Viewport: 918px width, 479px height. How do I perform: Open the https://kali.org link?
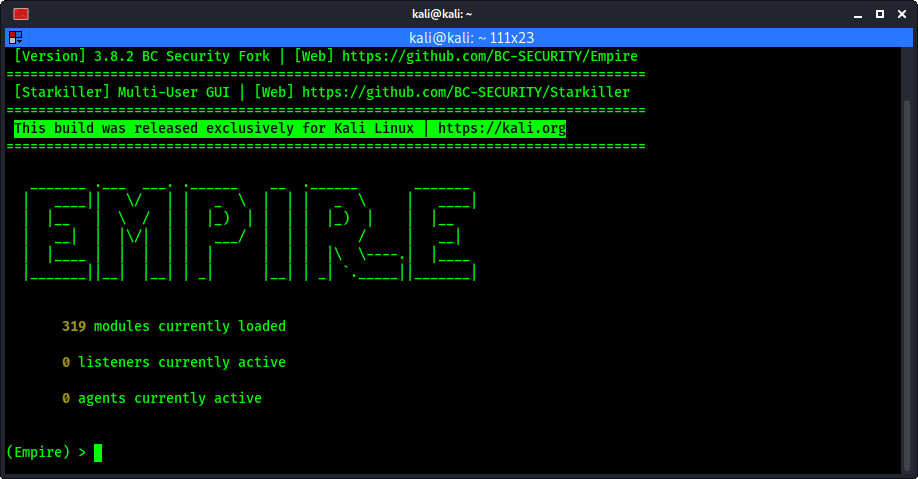(501, 129)
